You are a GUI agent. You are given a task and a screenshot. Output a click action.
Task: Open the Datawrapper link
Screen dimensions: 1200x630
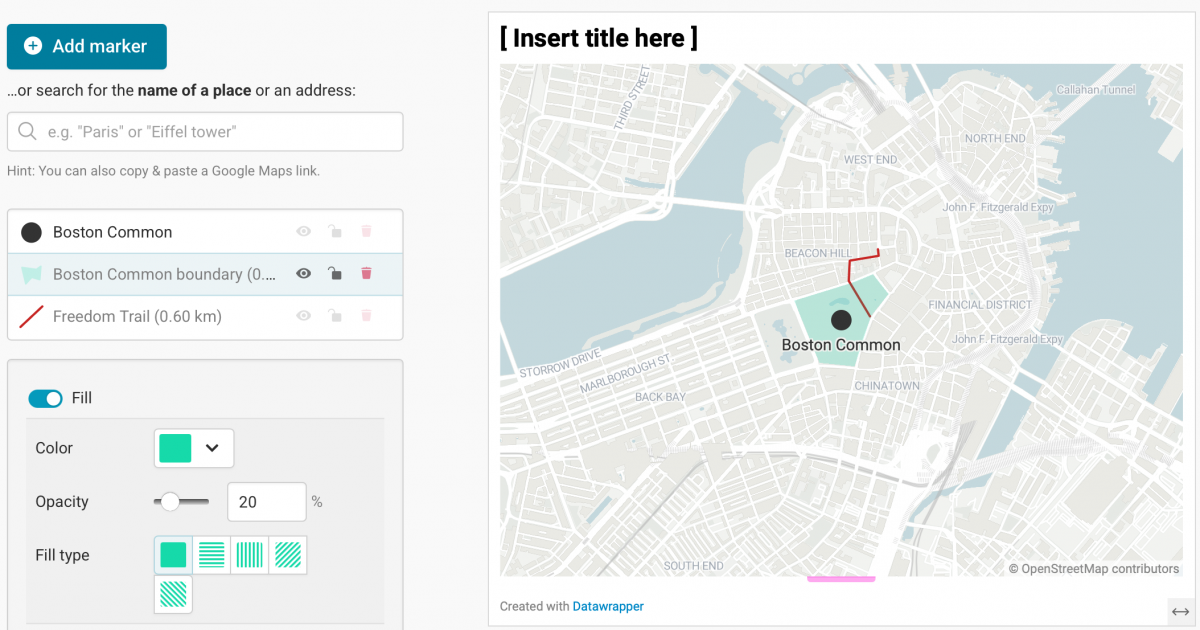click(608, 606)
